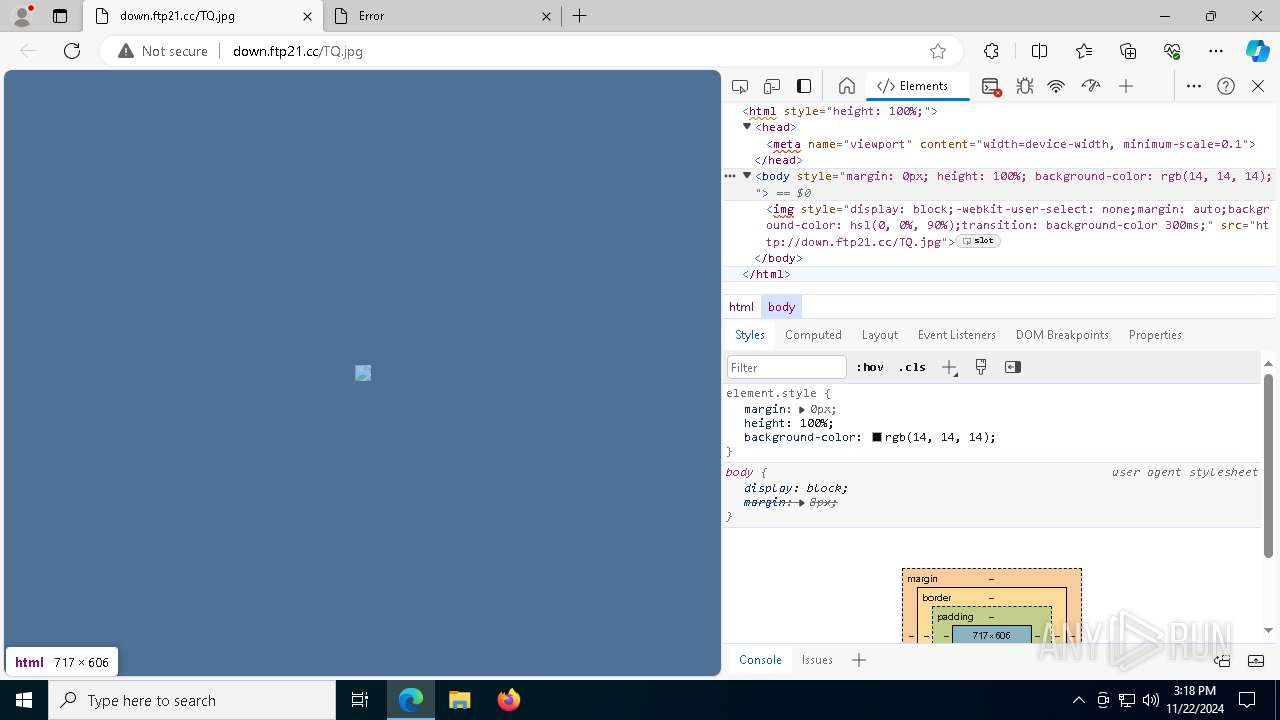
Task: Open the Console drawer tab
Action: click(760, 660)
